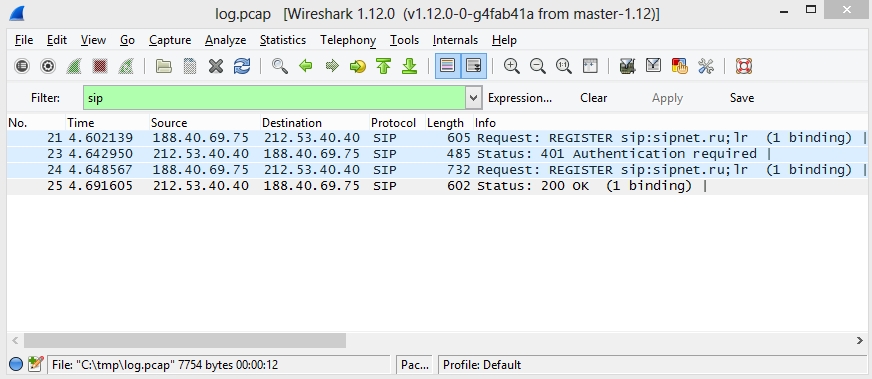Open the Statistics menu
Screen dimensions: 872x379
[x=283, y=40]
